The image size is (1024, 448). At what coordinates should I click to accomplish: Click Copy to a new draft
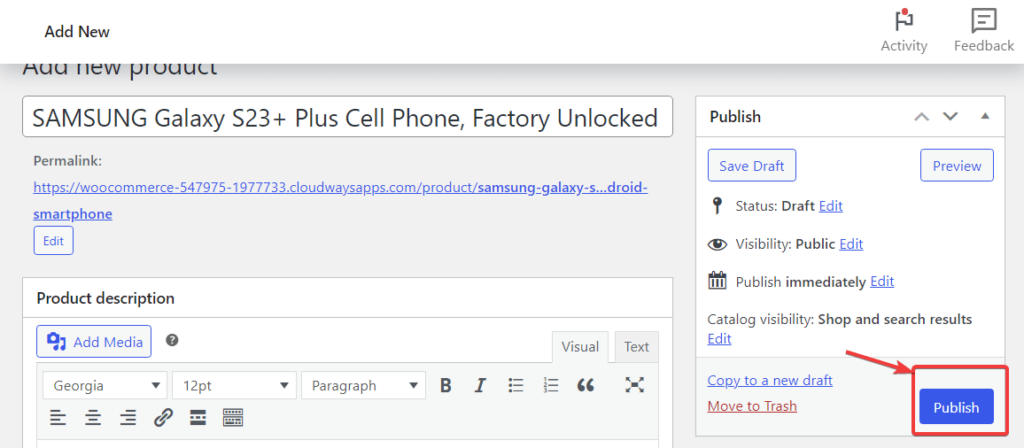(770, 380)
